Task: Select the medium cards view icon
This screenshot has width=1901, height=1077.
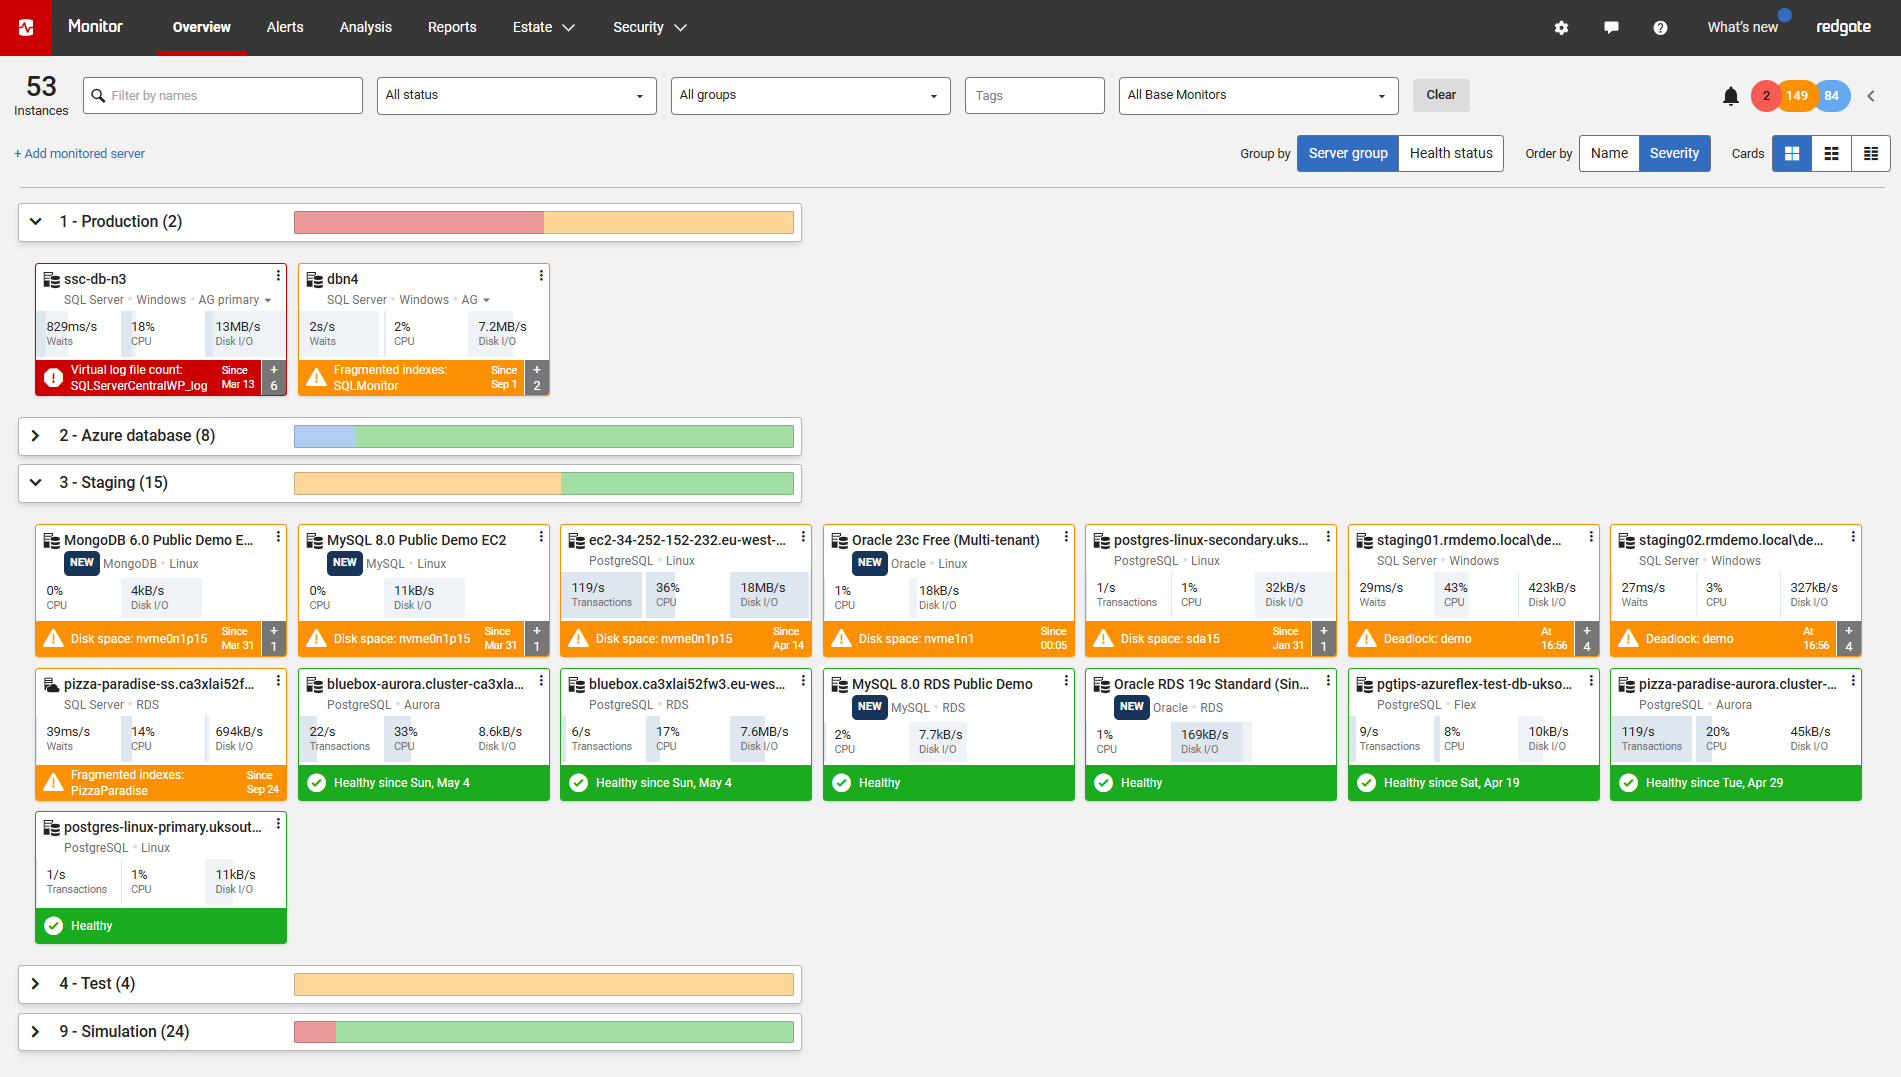Action: (x=1831, y=154)
